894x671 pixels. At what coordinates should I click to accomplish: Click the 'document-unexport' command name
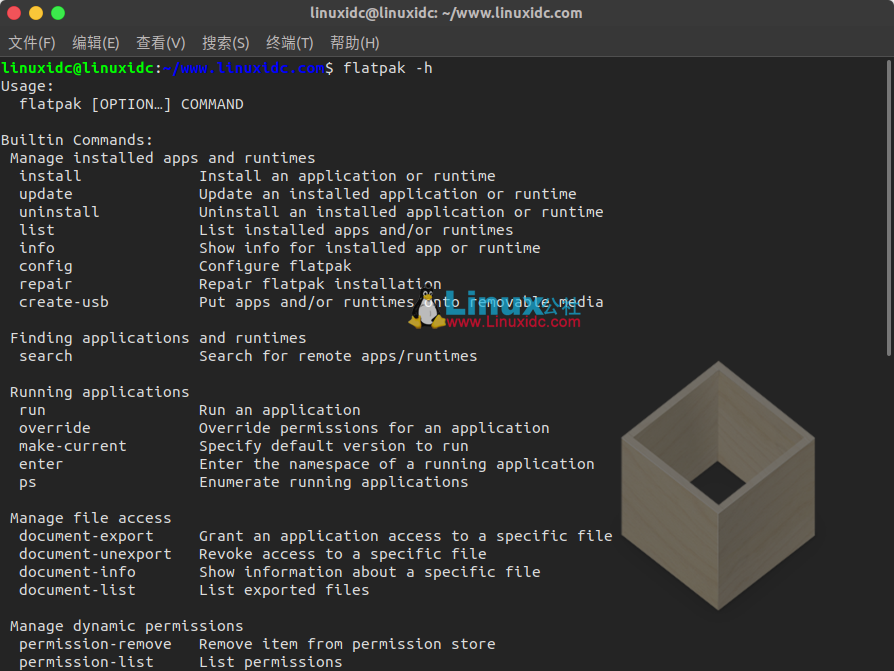tap(95, 554)
